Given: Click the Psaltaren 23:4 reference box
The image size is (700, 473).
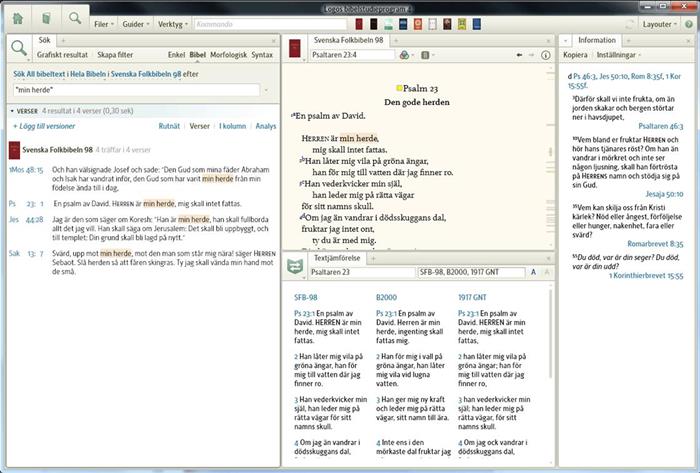Looking at the screenshot, I should [x=353, y=55].
